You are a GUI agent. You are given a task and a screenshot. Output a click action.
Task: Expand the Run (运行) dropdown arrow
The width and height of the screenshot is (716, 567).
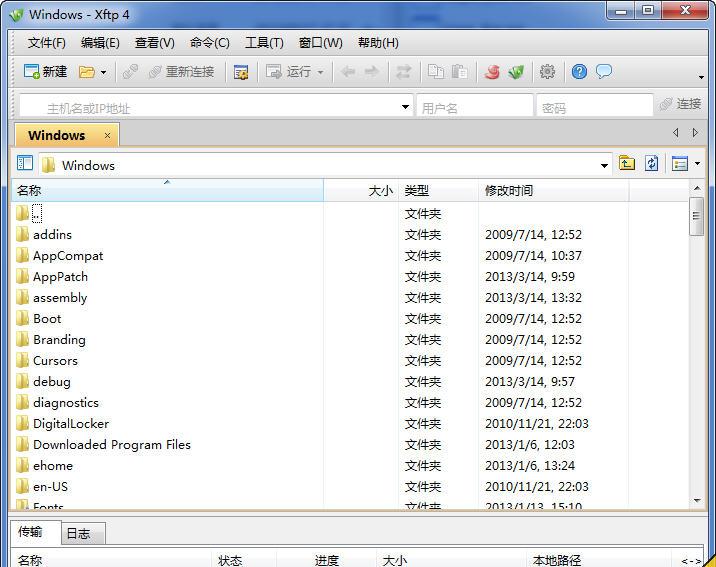tap(321, 72)
